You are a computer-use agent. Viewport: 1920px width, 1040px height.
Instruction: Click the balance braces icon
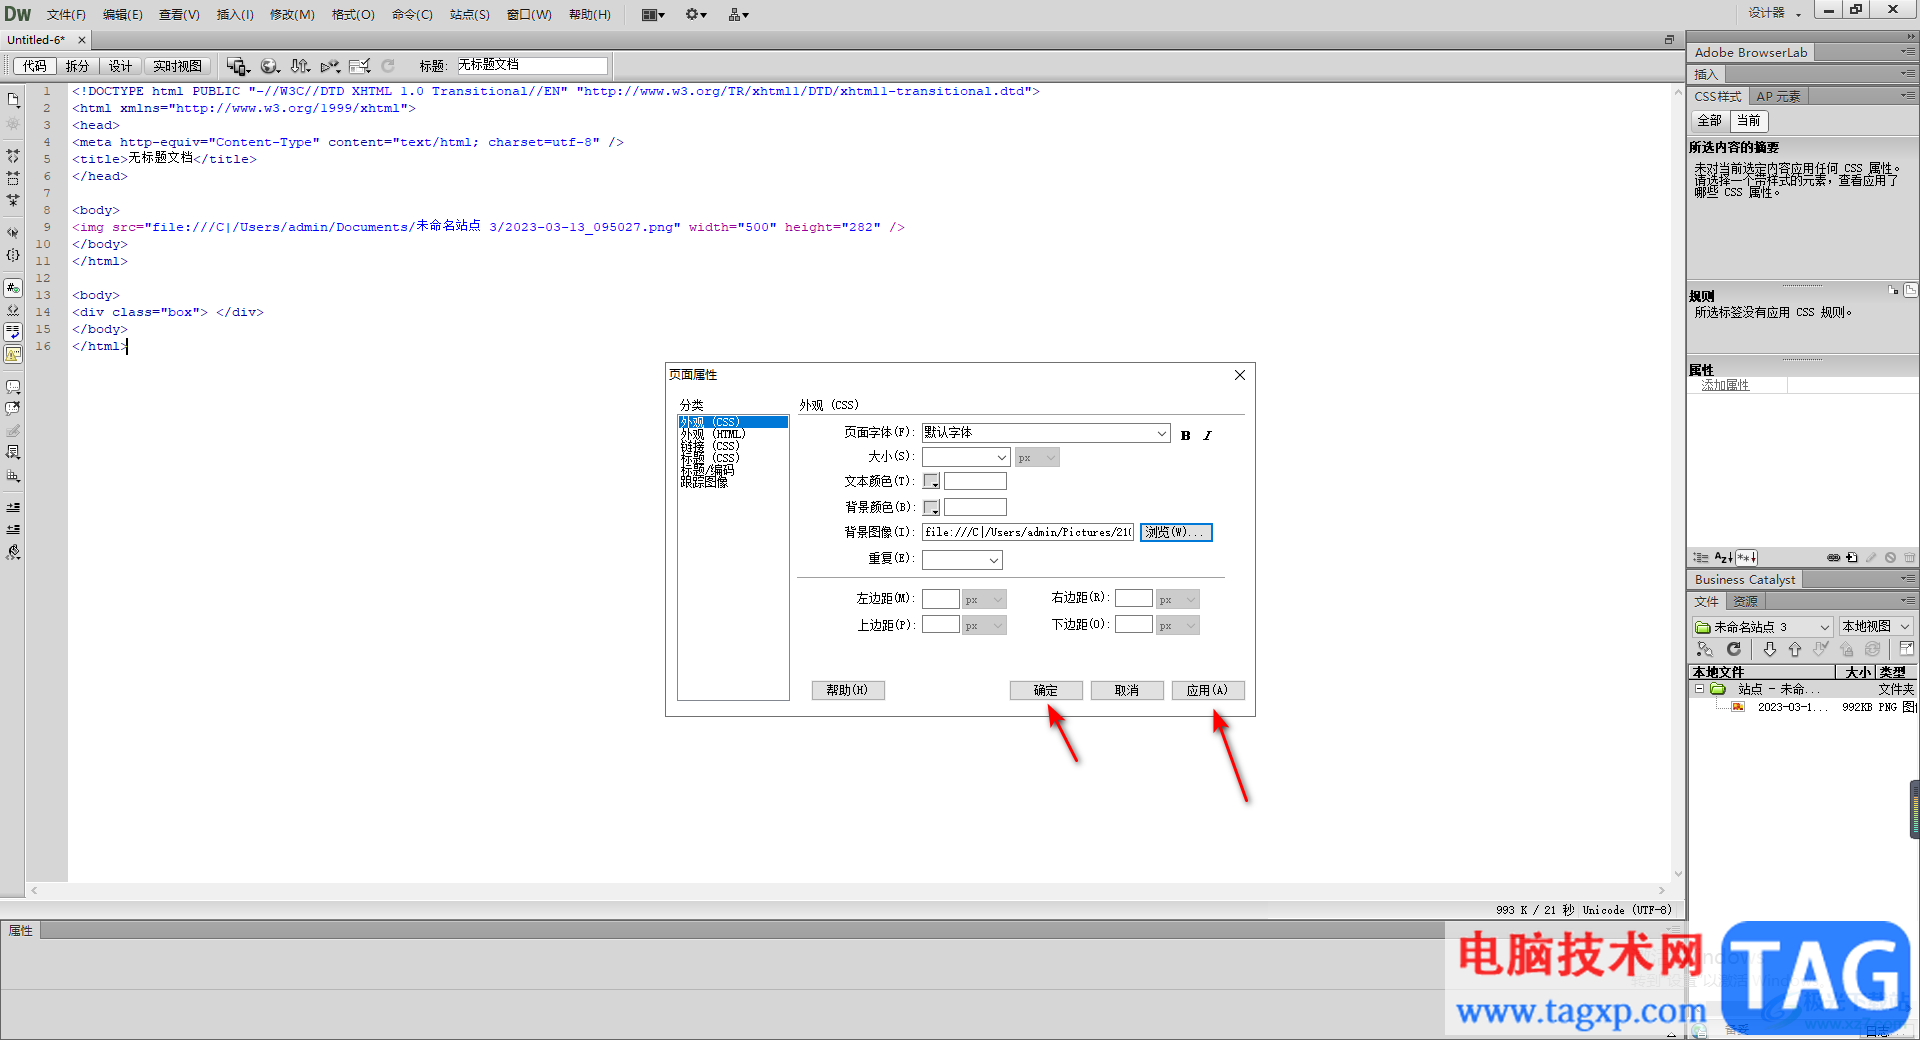coord(13,255)
